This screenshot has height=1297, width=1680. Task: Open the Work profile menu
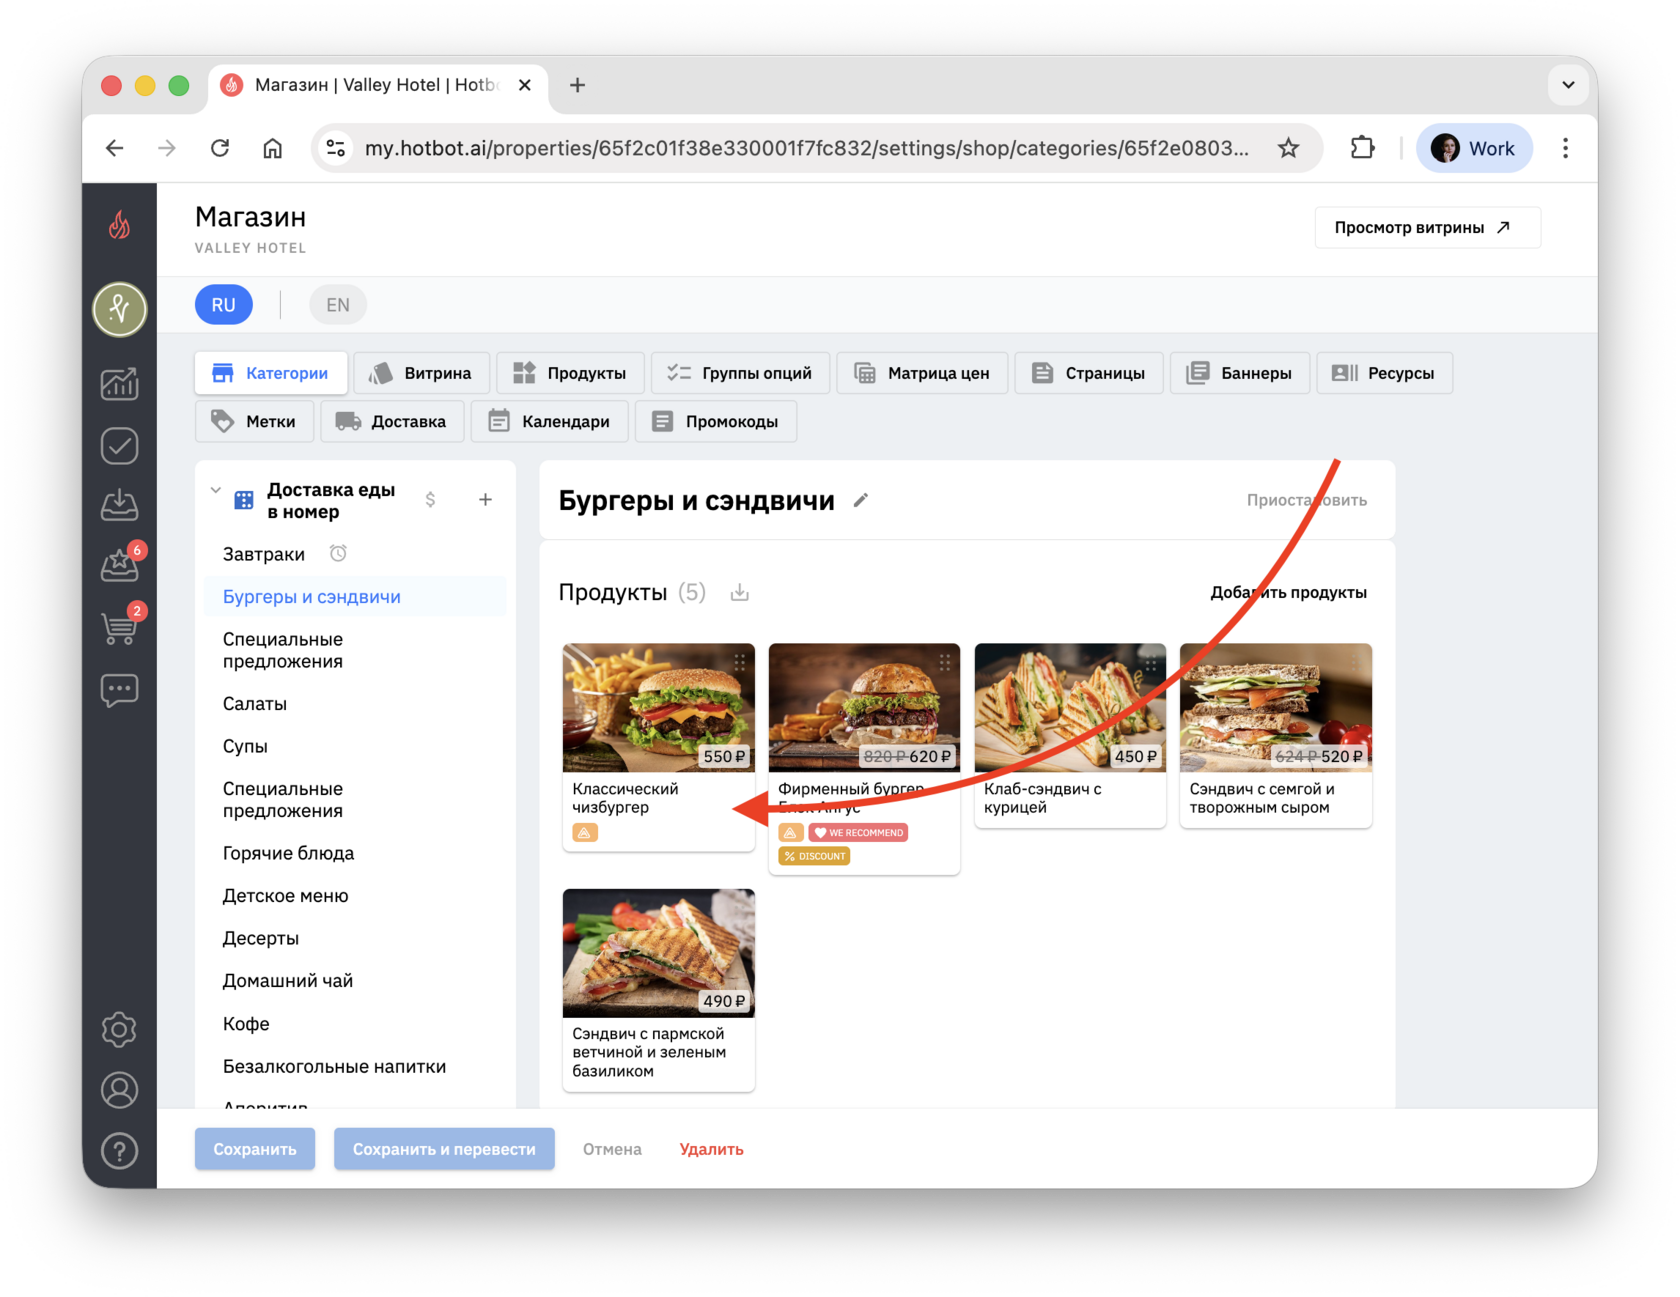(x=1474, y=148)
